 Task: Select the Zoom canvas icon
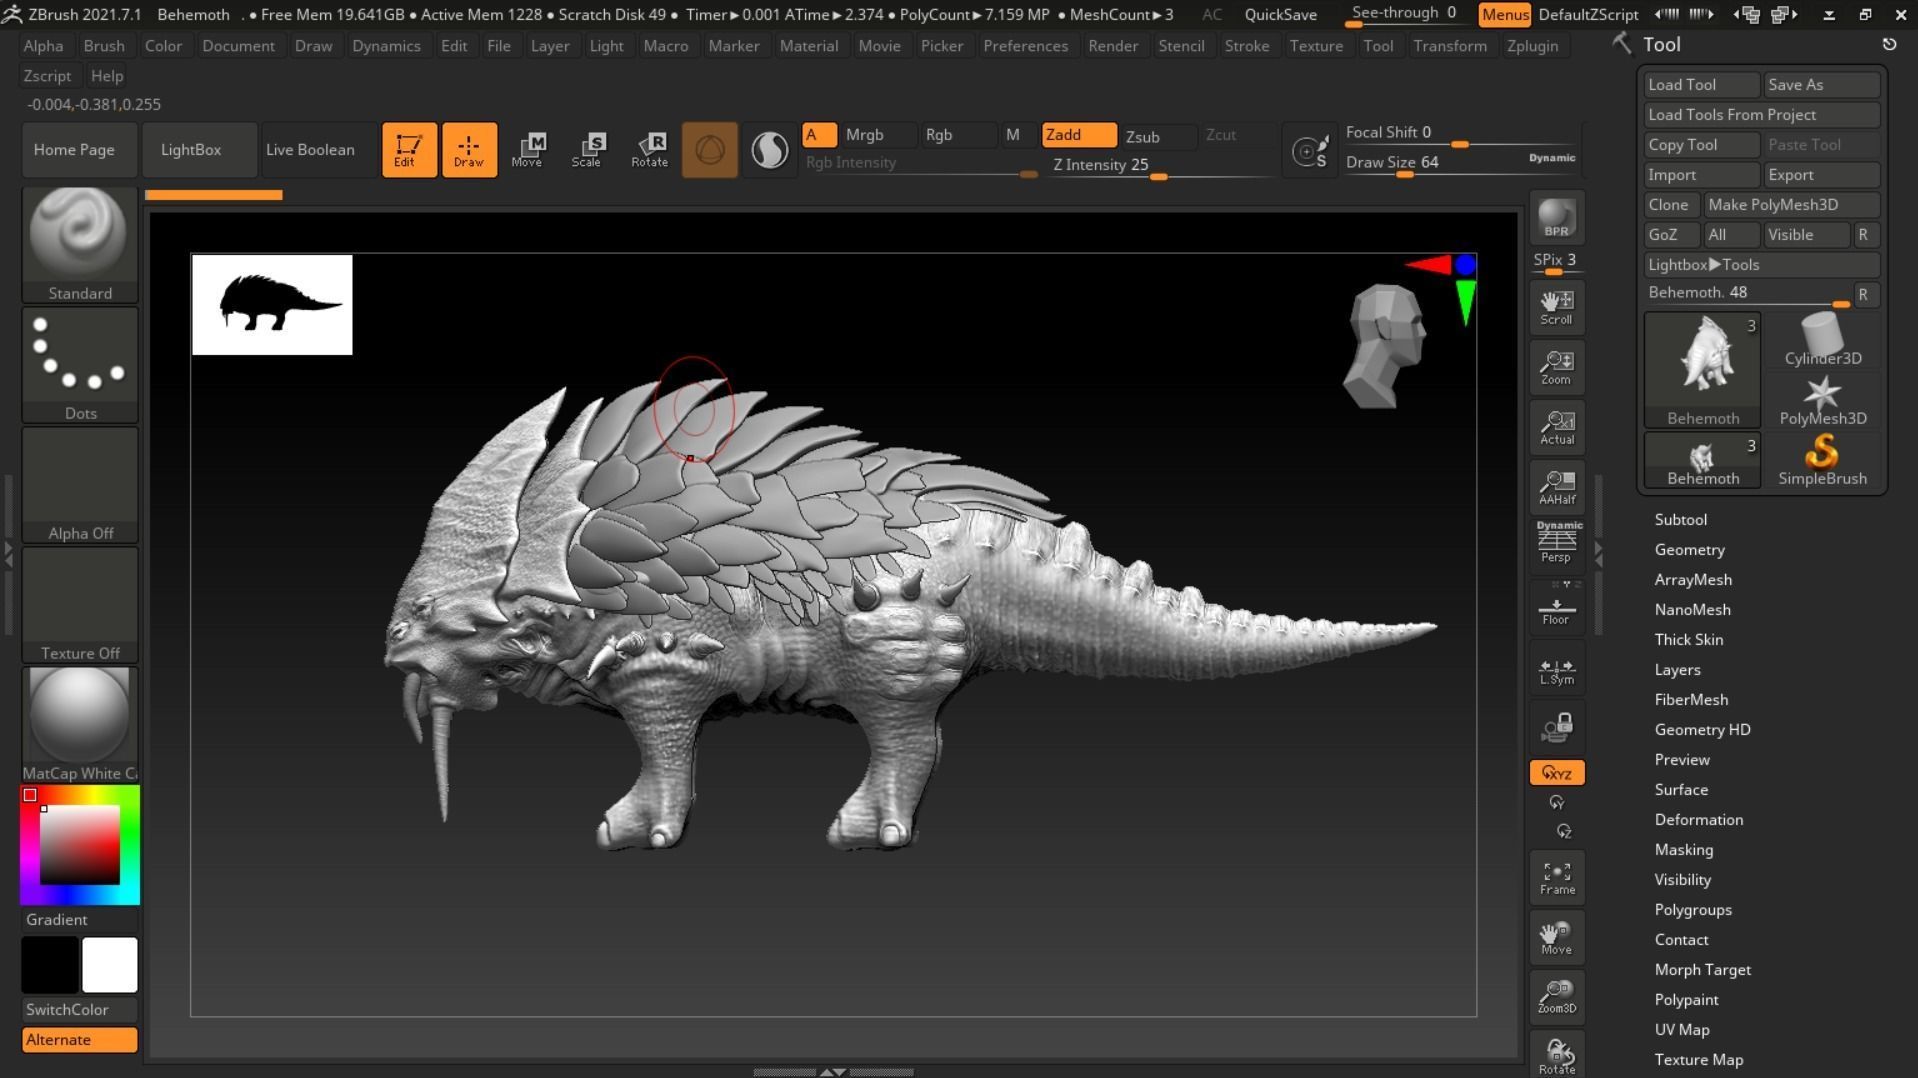(x=1556, y=367)
